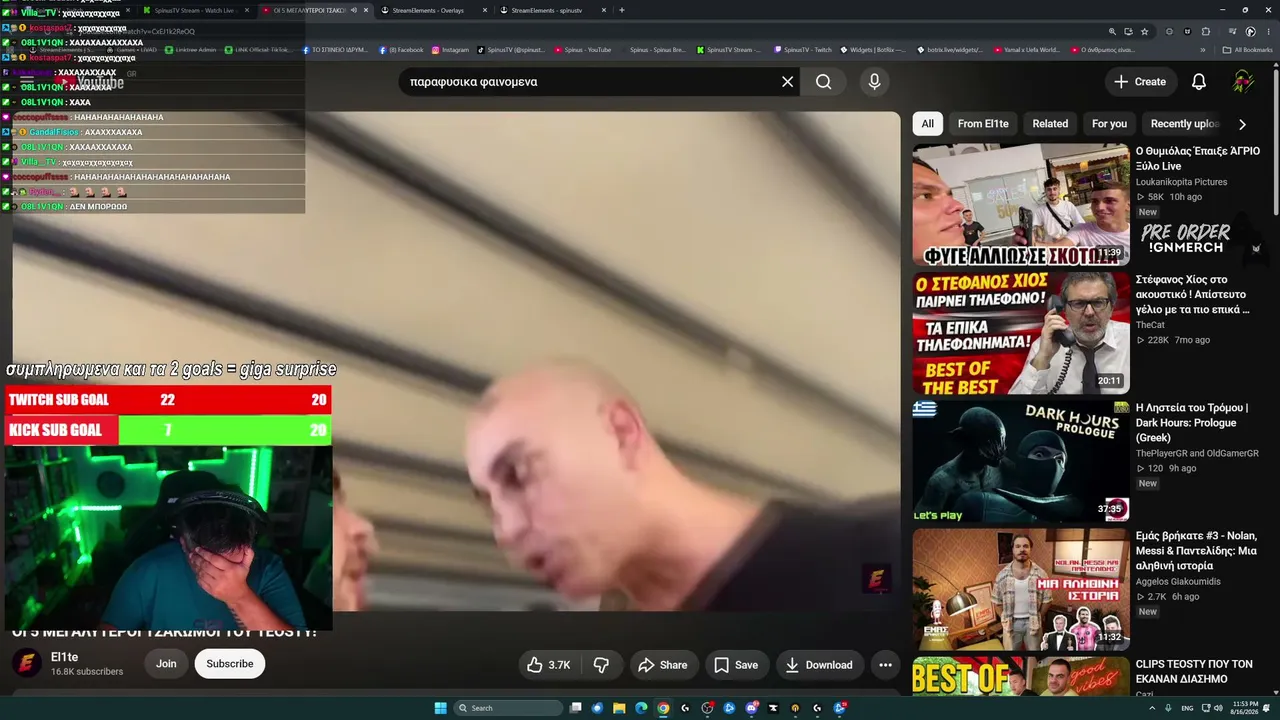The height and width of the screenshot is (720, 1280).
Task: Dislike the video with thumbs-down
Action: tap(601, 665)
